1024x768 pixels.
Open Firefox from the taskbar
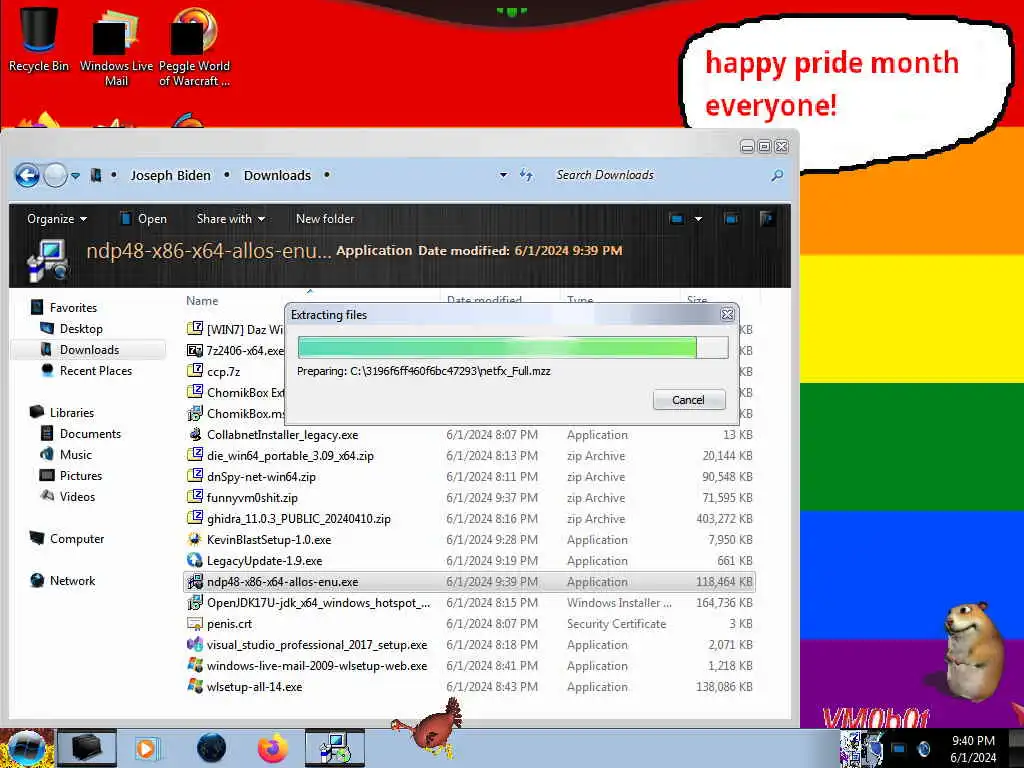(x=272, y=748)
